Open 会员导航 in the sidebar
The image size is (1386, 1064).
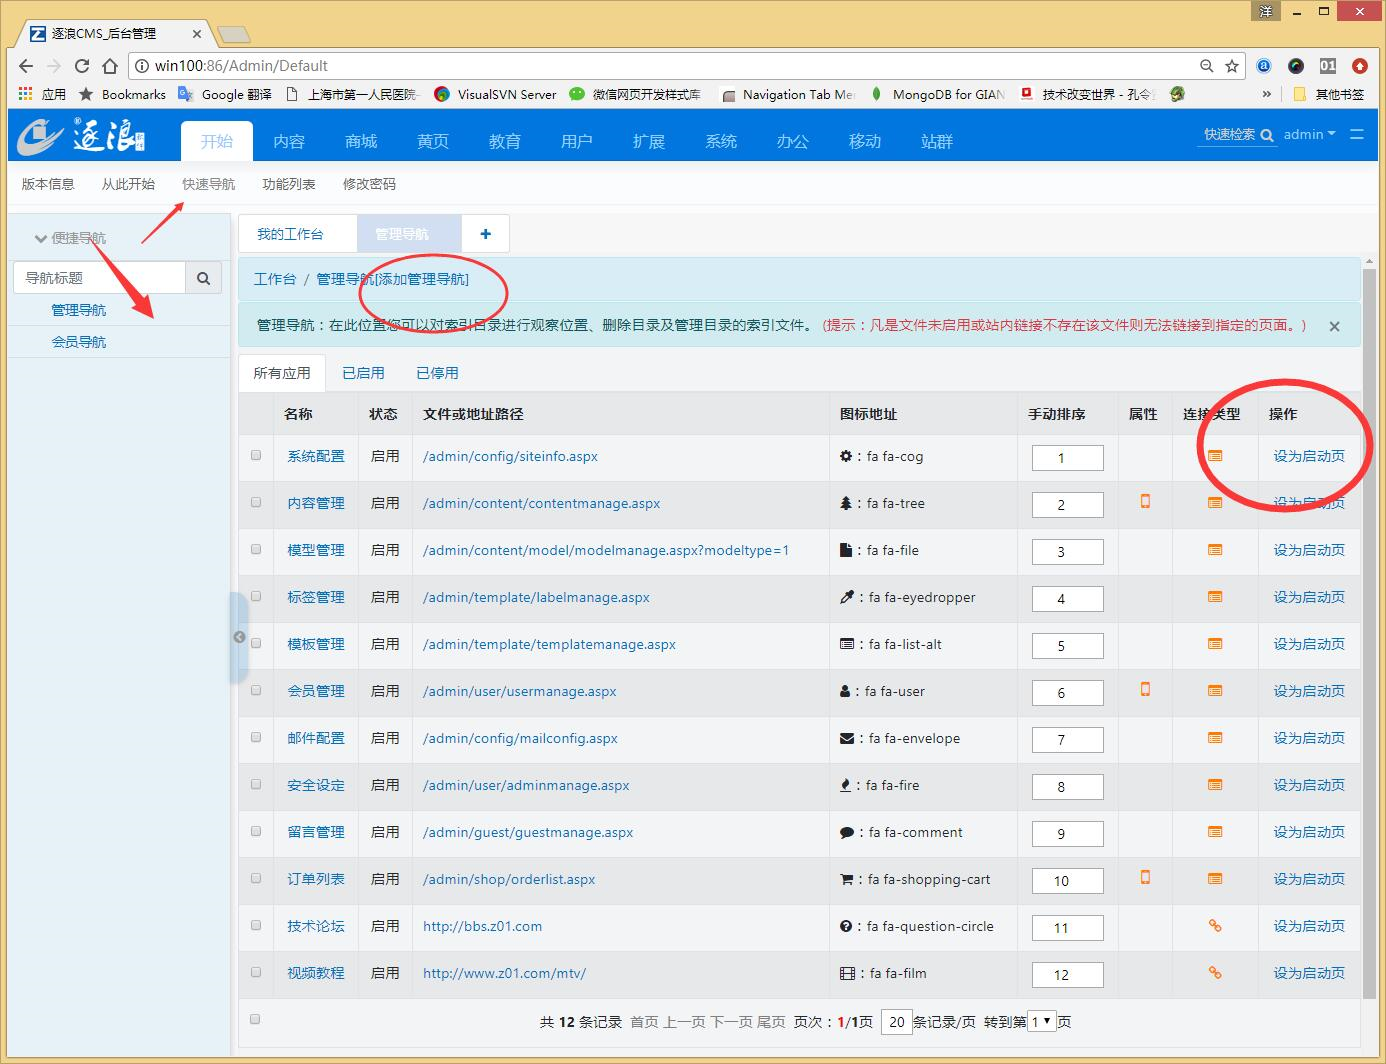pyautogui.click(x=78, y=342)
